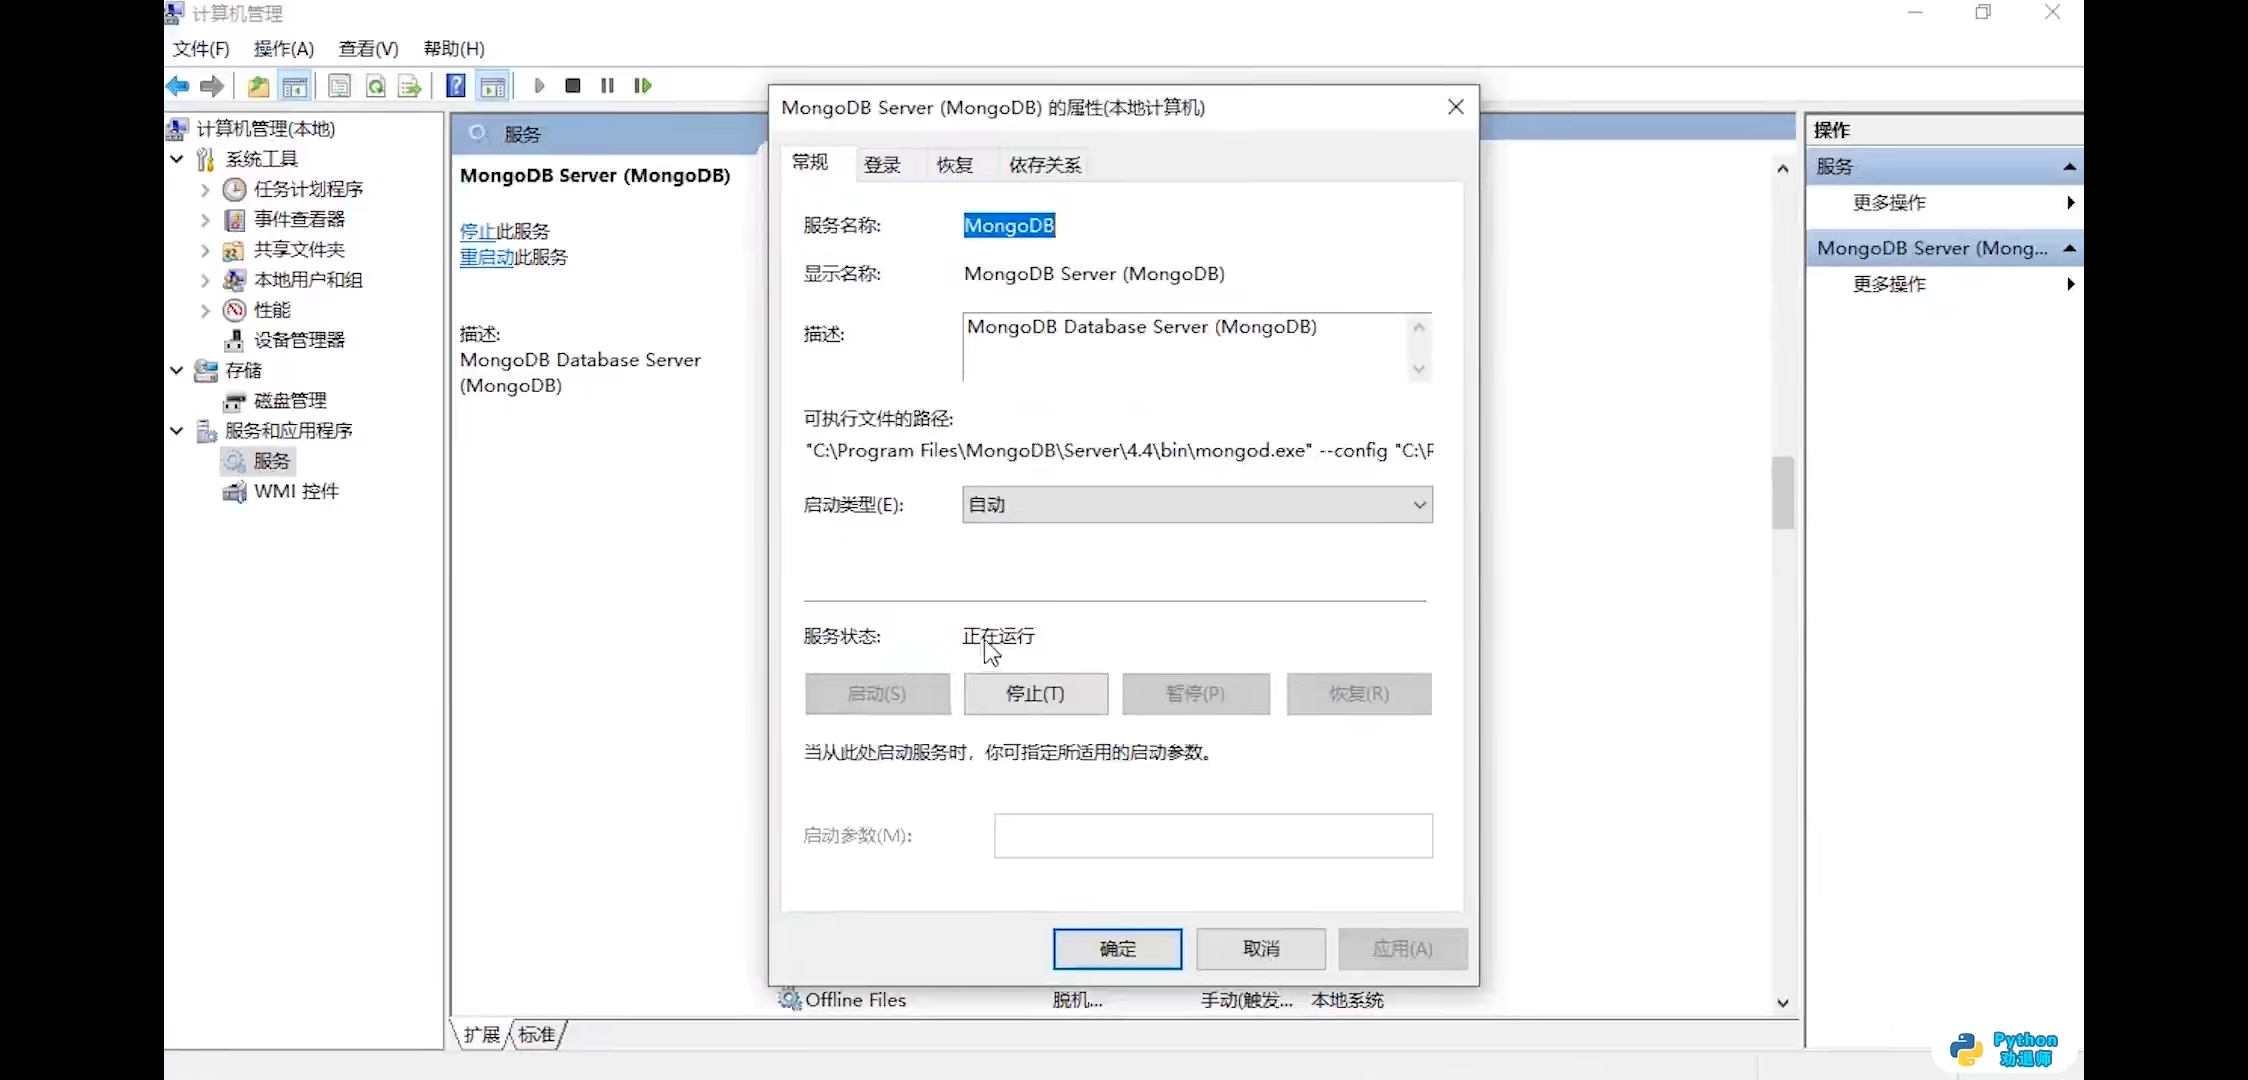Select Device Manager in the tree
2248x1080 pixels.
coord(298,340)
